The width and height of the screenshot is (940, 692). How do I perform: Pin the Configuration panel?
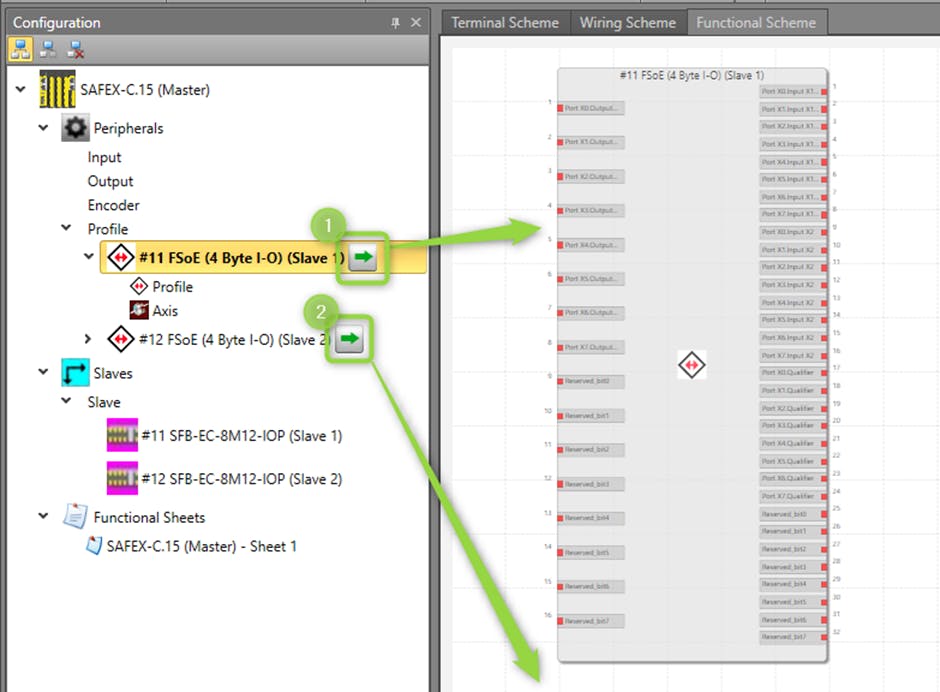395,22
